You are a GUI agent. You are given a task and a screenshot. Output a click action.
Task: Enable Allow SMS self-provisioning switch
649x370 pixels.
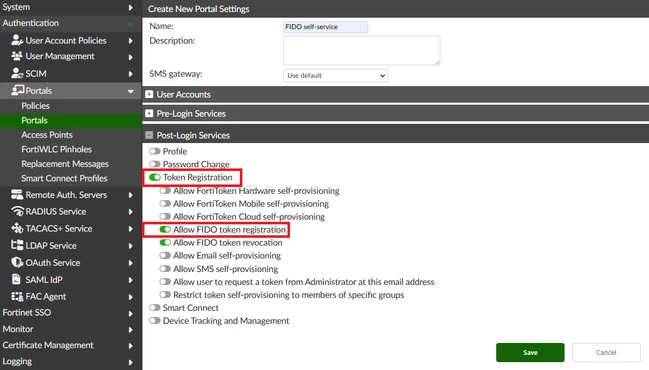(165, 269)
